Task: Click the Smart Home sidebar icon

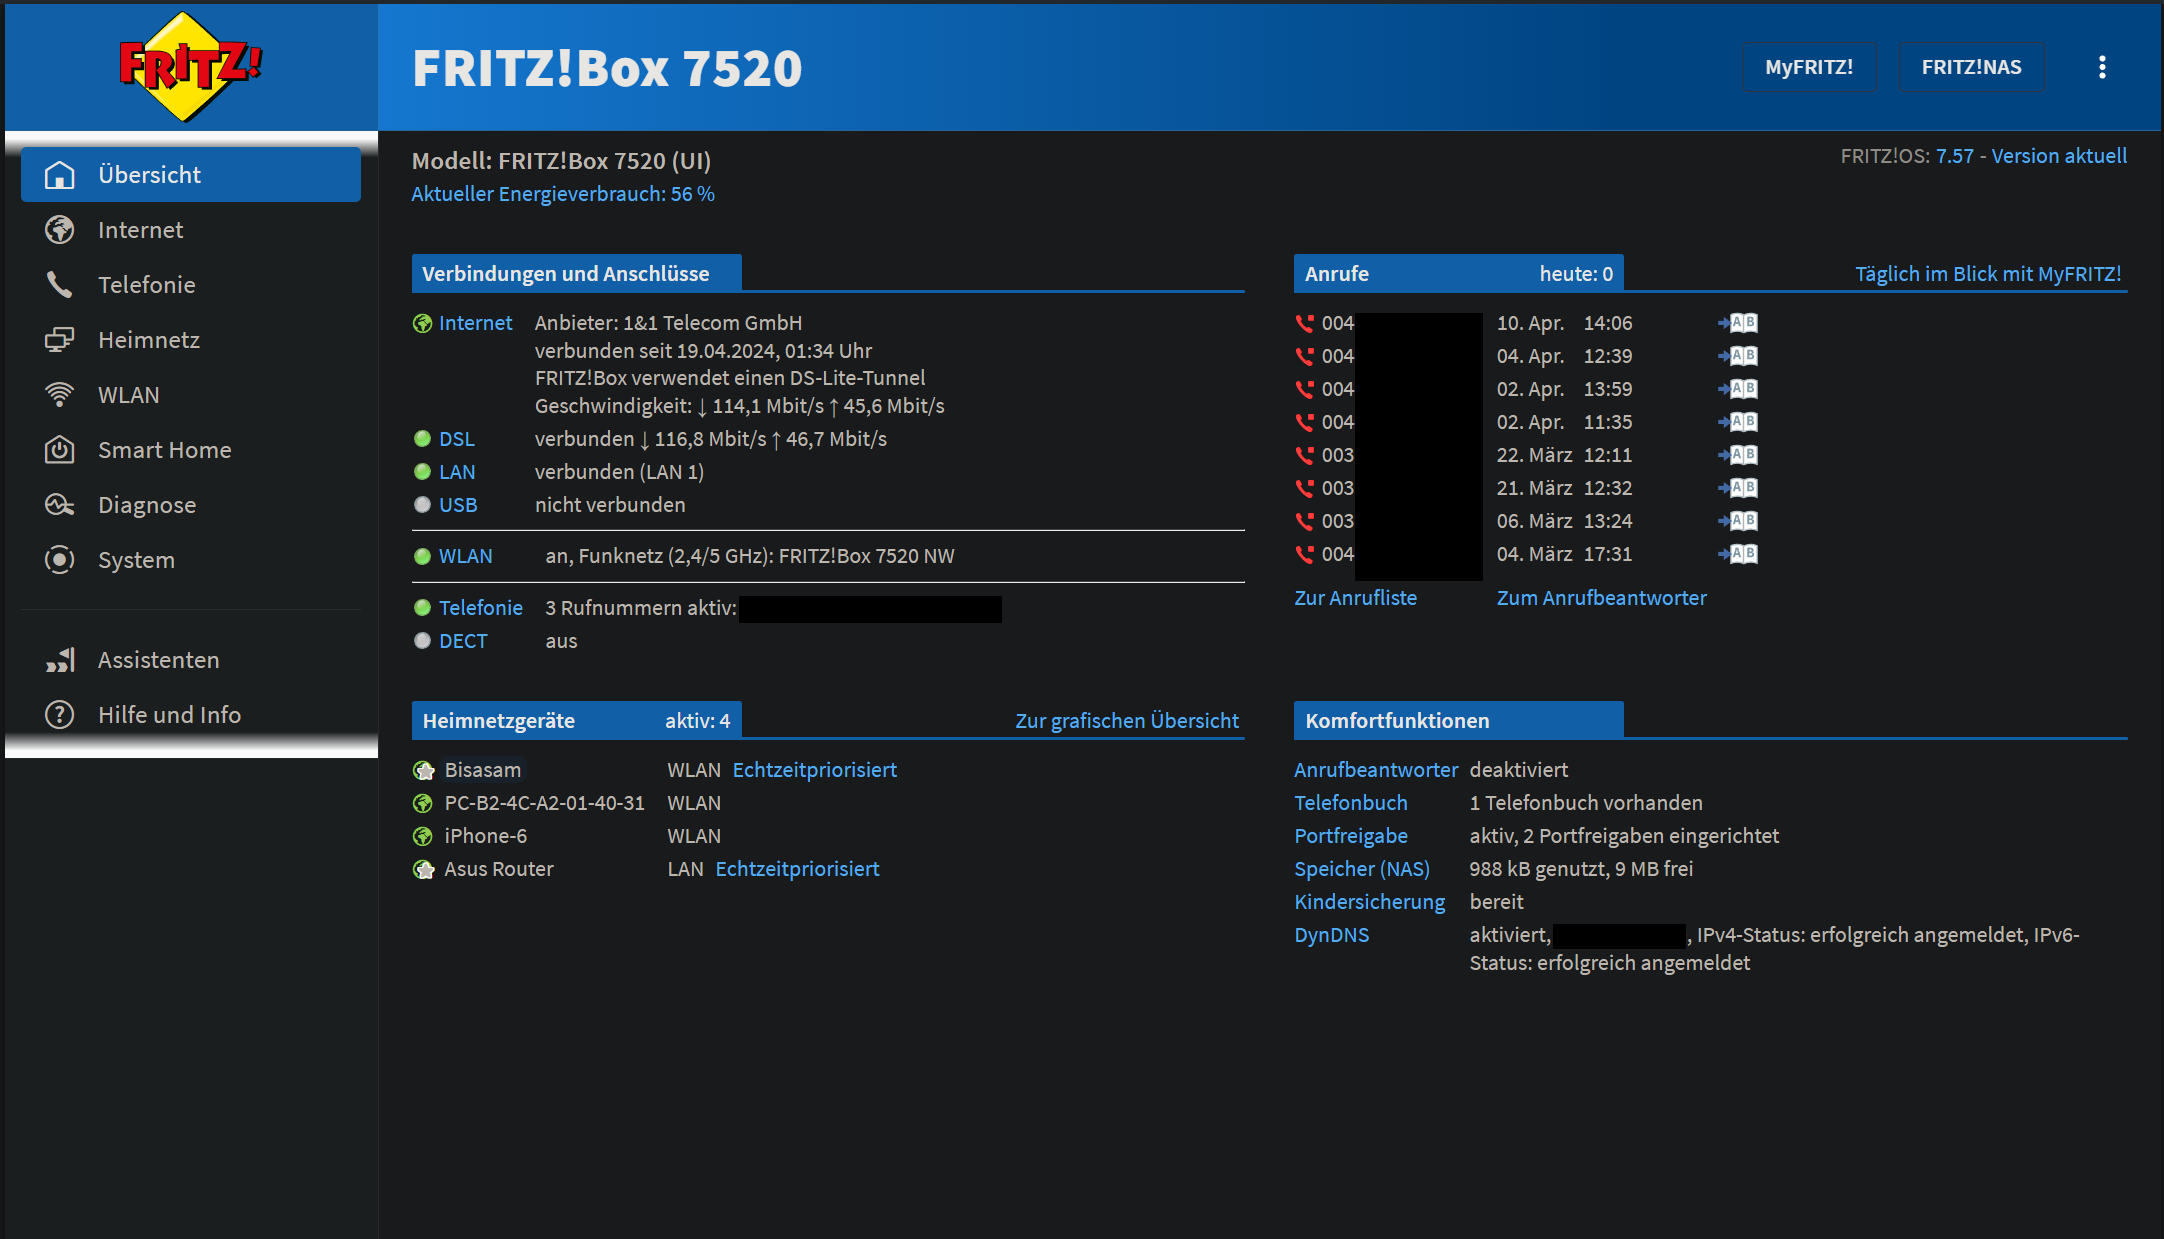Action: click(x=59, y=450)
